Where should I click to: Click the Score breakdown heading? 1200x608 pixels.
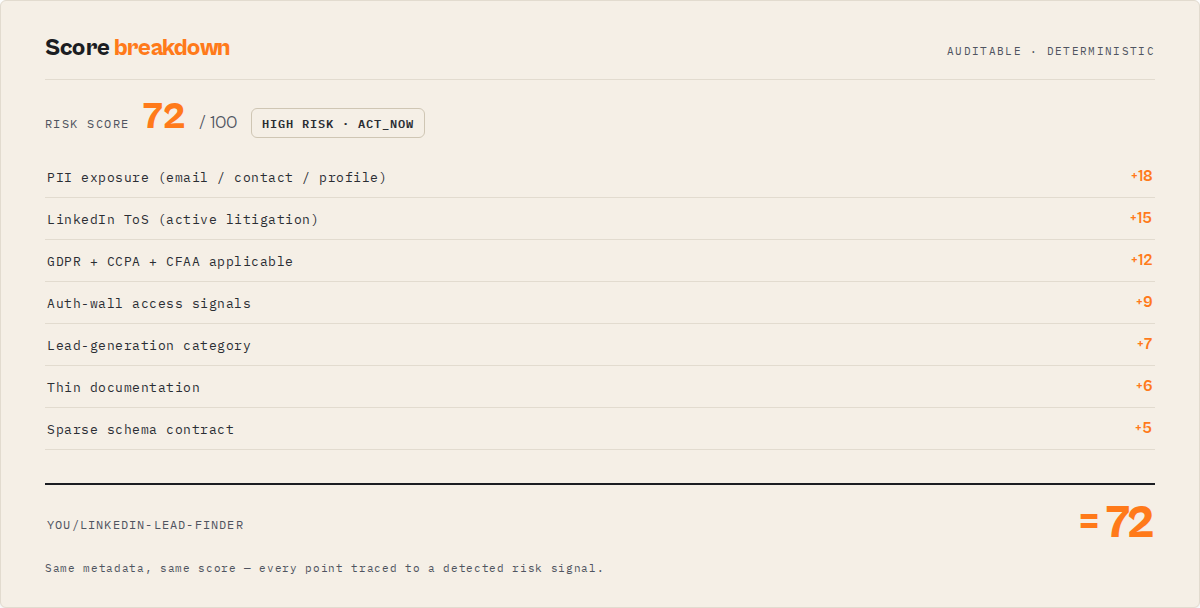coord(137,47)
